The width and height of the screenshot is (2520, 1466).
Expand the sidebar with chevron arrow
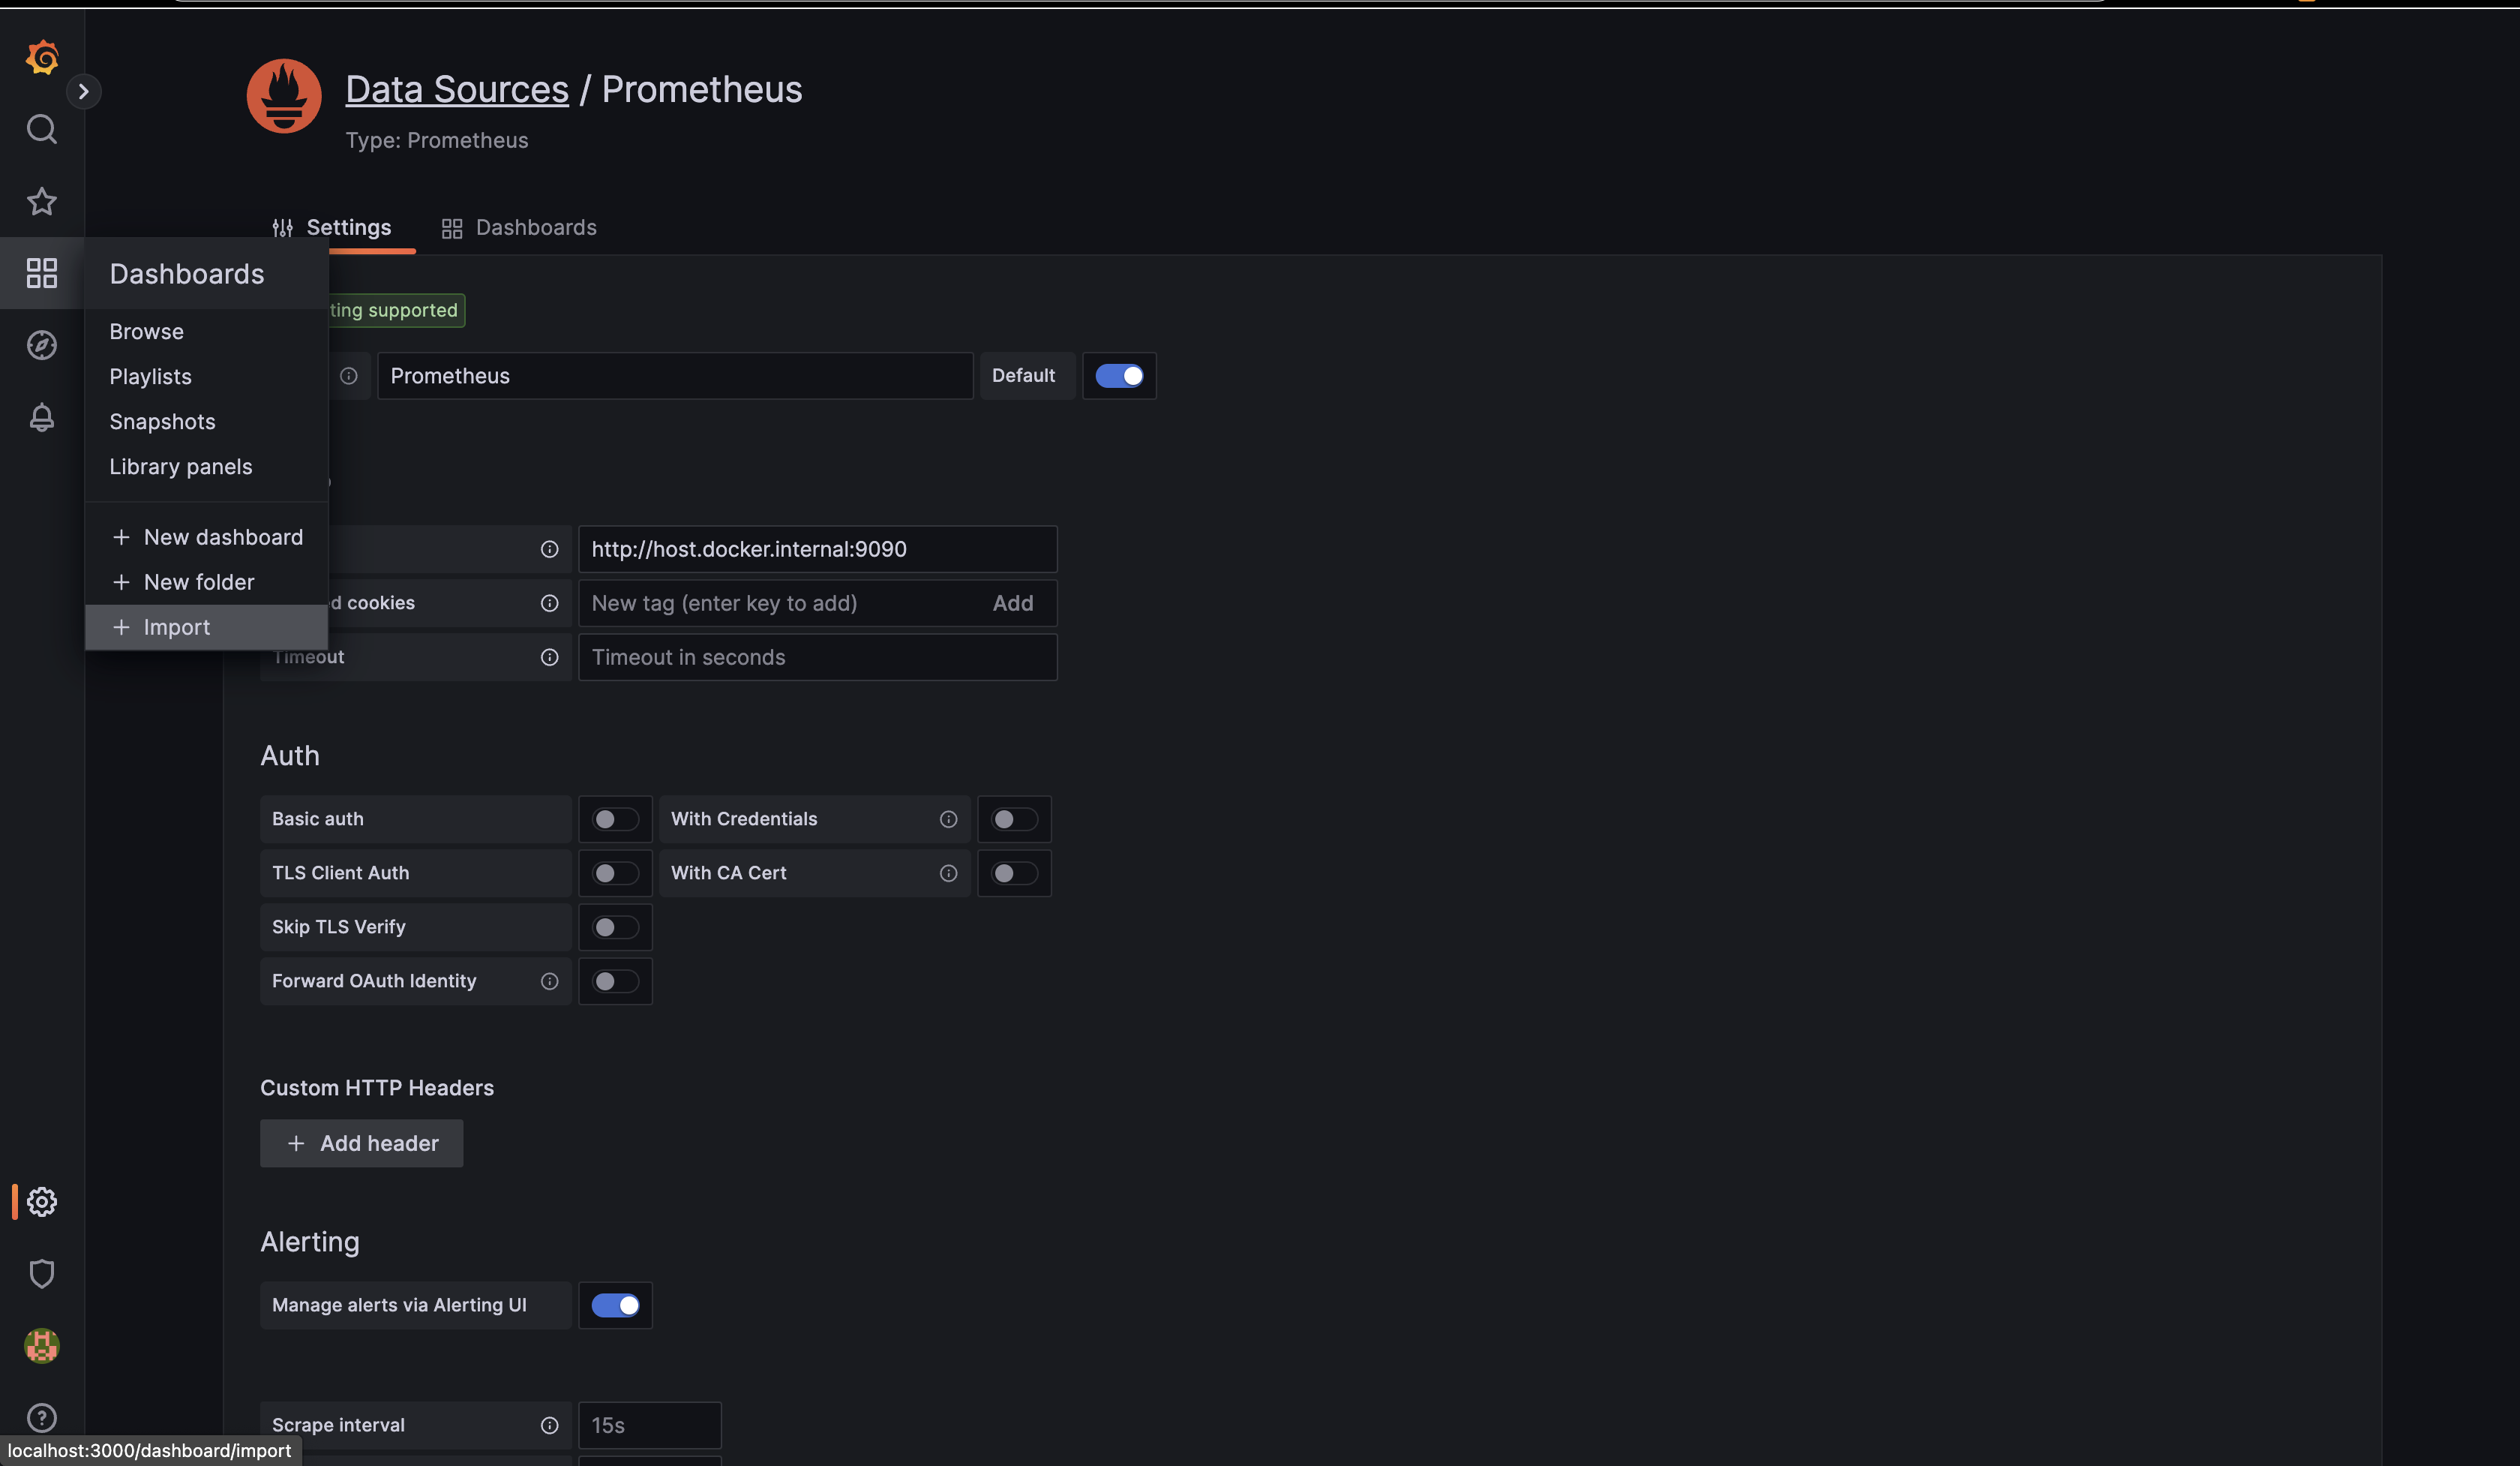[x=84, y=92]
